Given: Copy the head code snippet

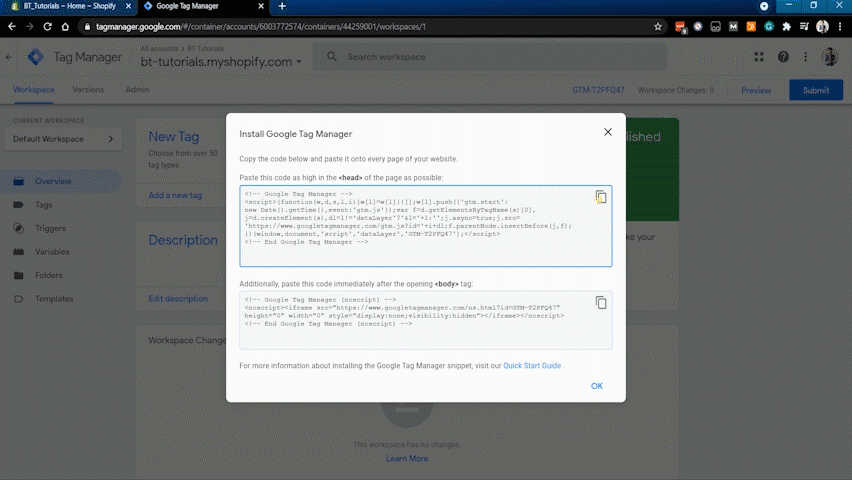Looking at the screenshot, I should 600,197.
